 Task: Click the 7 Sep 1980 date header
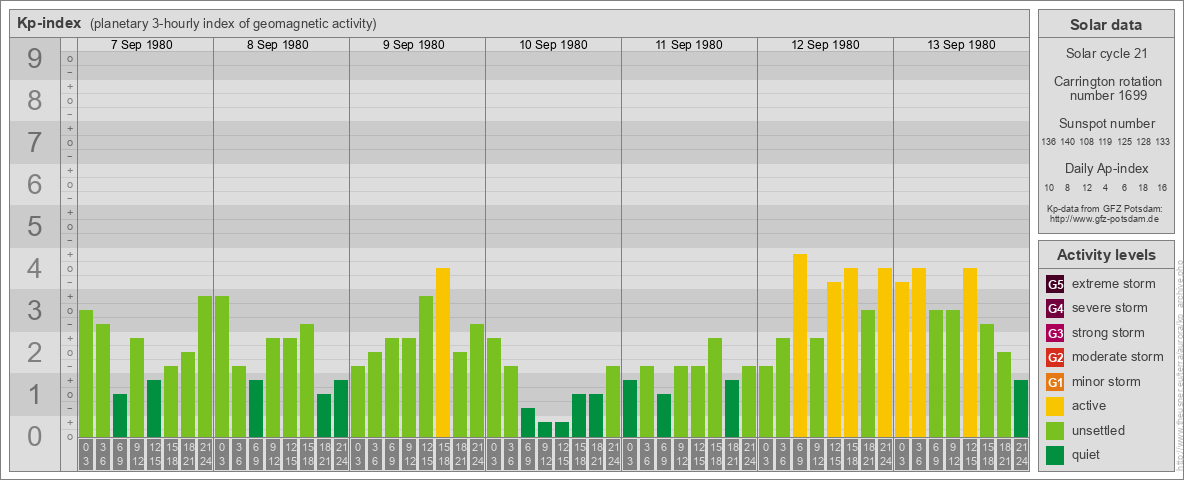pos(141,45)
